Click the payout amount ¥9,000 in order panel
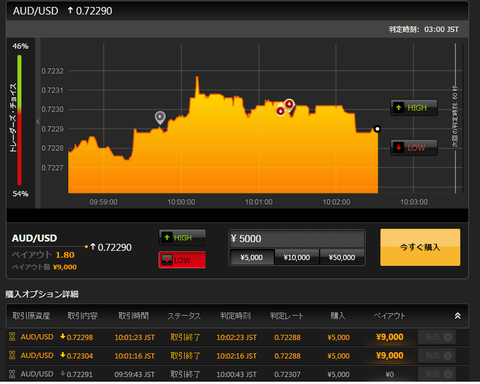The width and height of the screenshot is (480, 384). coord(65,267)
